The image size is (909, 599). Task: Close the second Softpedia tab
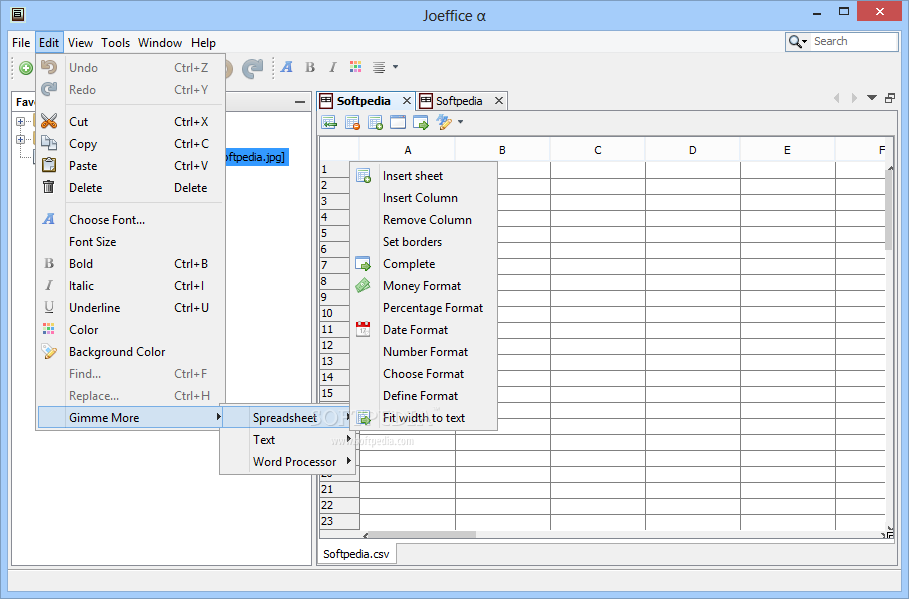tap(499, 101)
